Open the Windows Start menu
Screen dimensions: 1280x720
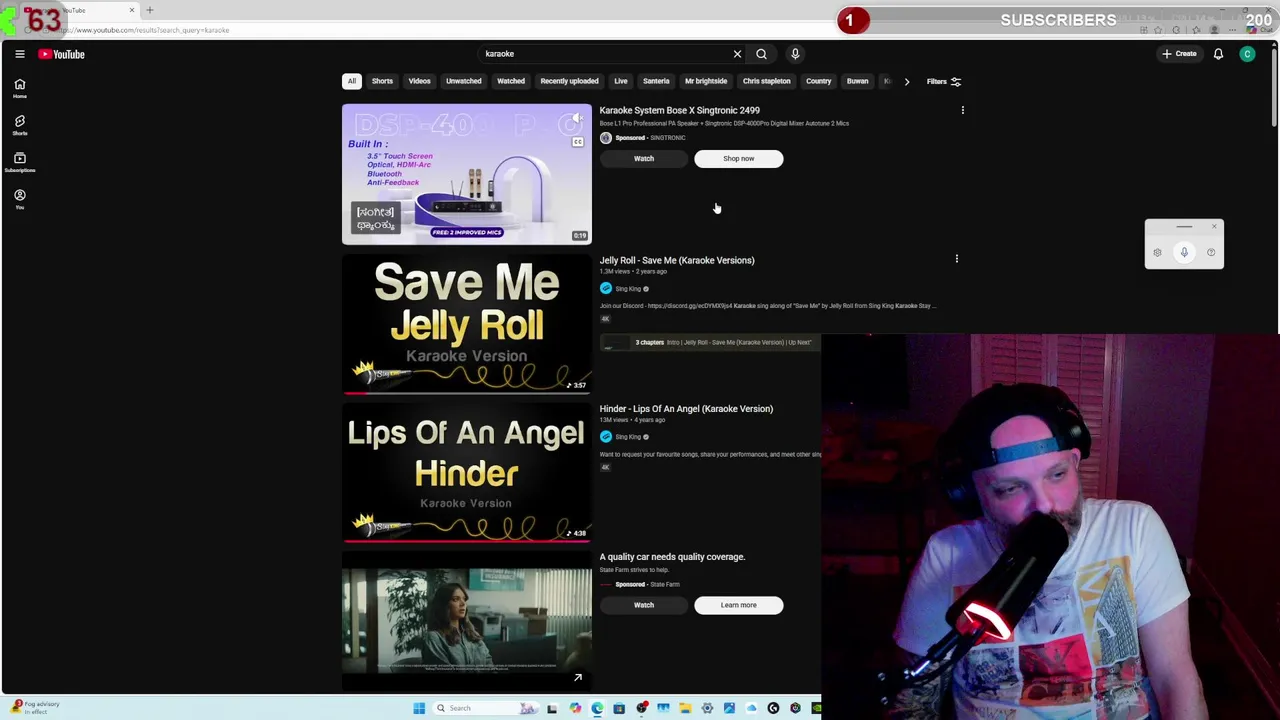coord(419,708)
